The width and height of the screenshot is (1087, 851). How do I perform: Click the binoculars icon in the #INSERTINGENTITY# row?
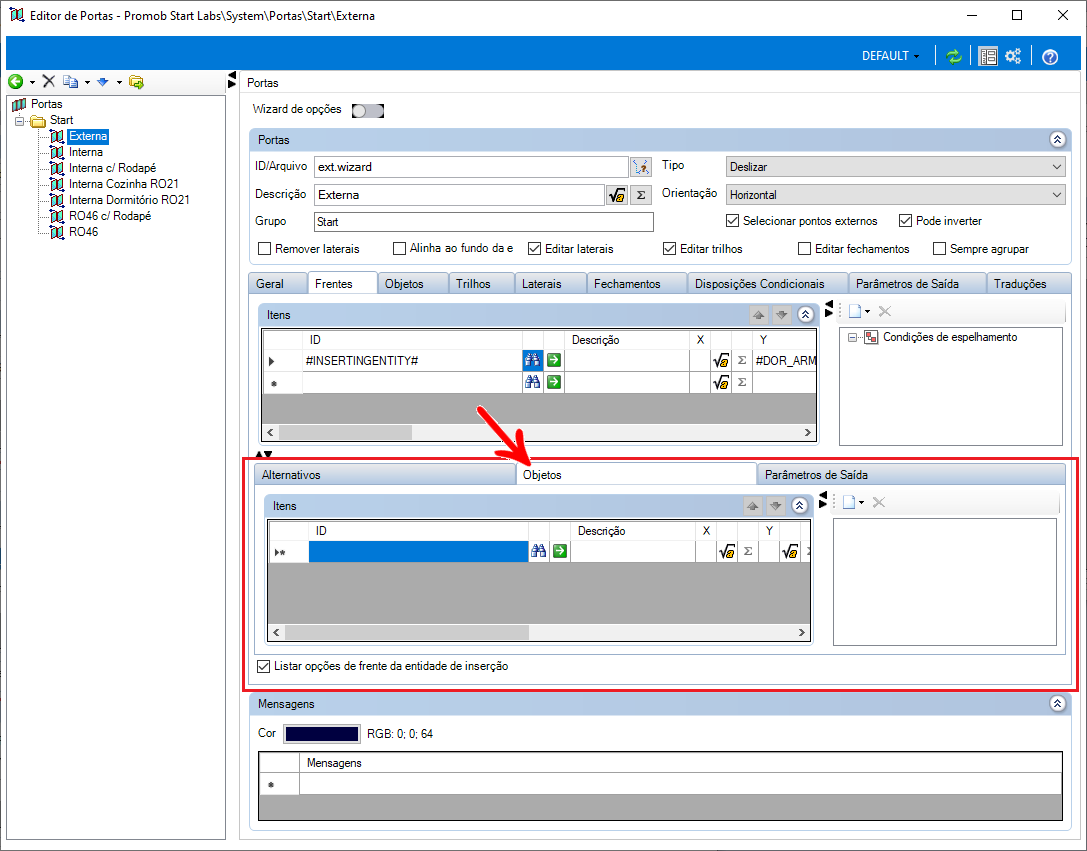coord(533,360)
